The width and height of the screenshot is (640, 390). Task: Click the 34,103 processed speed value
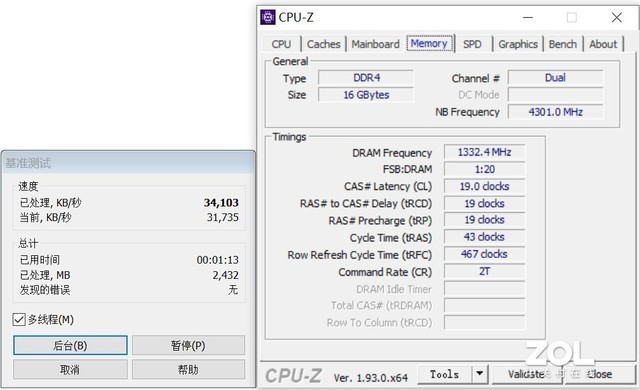(x=221, y=203)
